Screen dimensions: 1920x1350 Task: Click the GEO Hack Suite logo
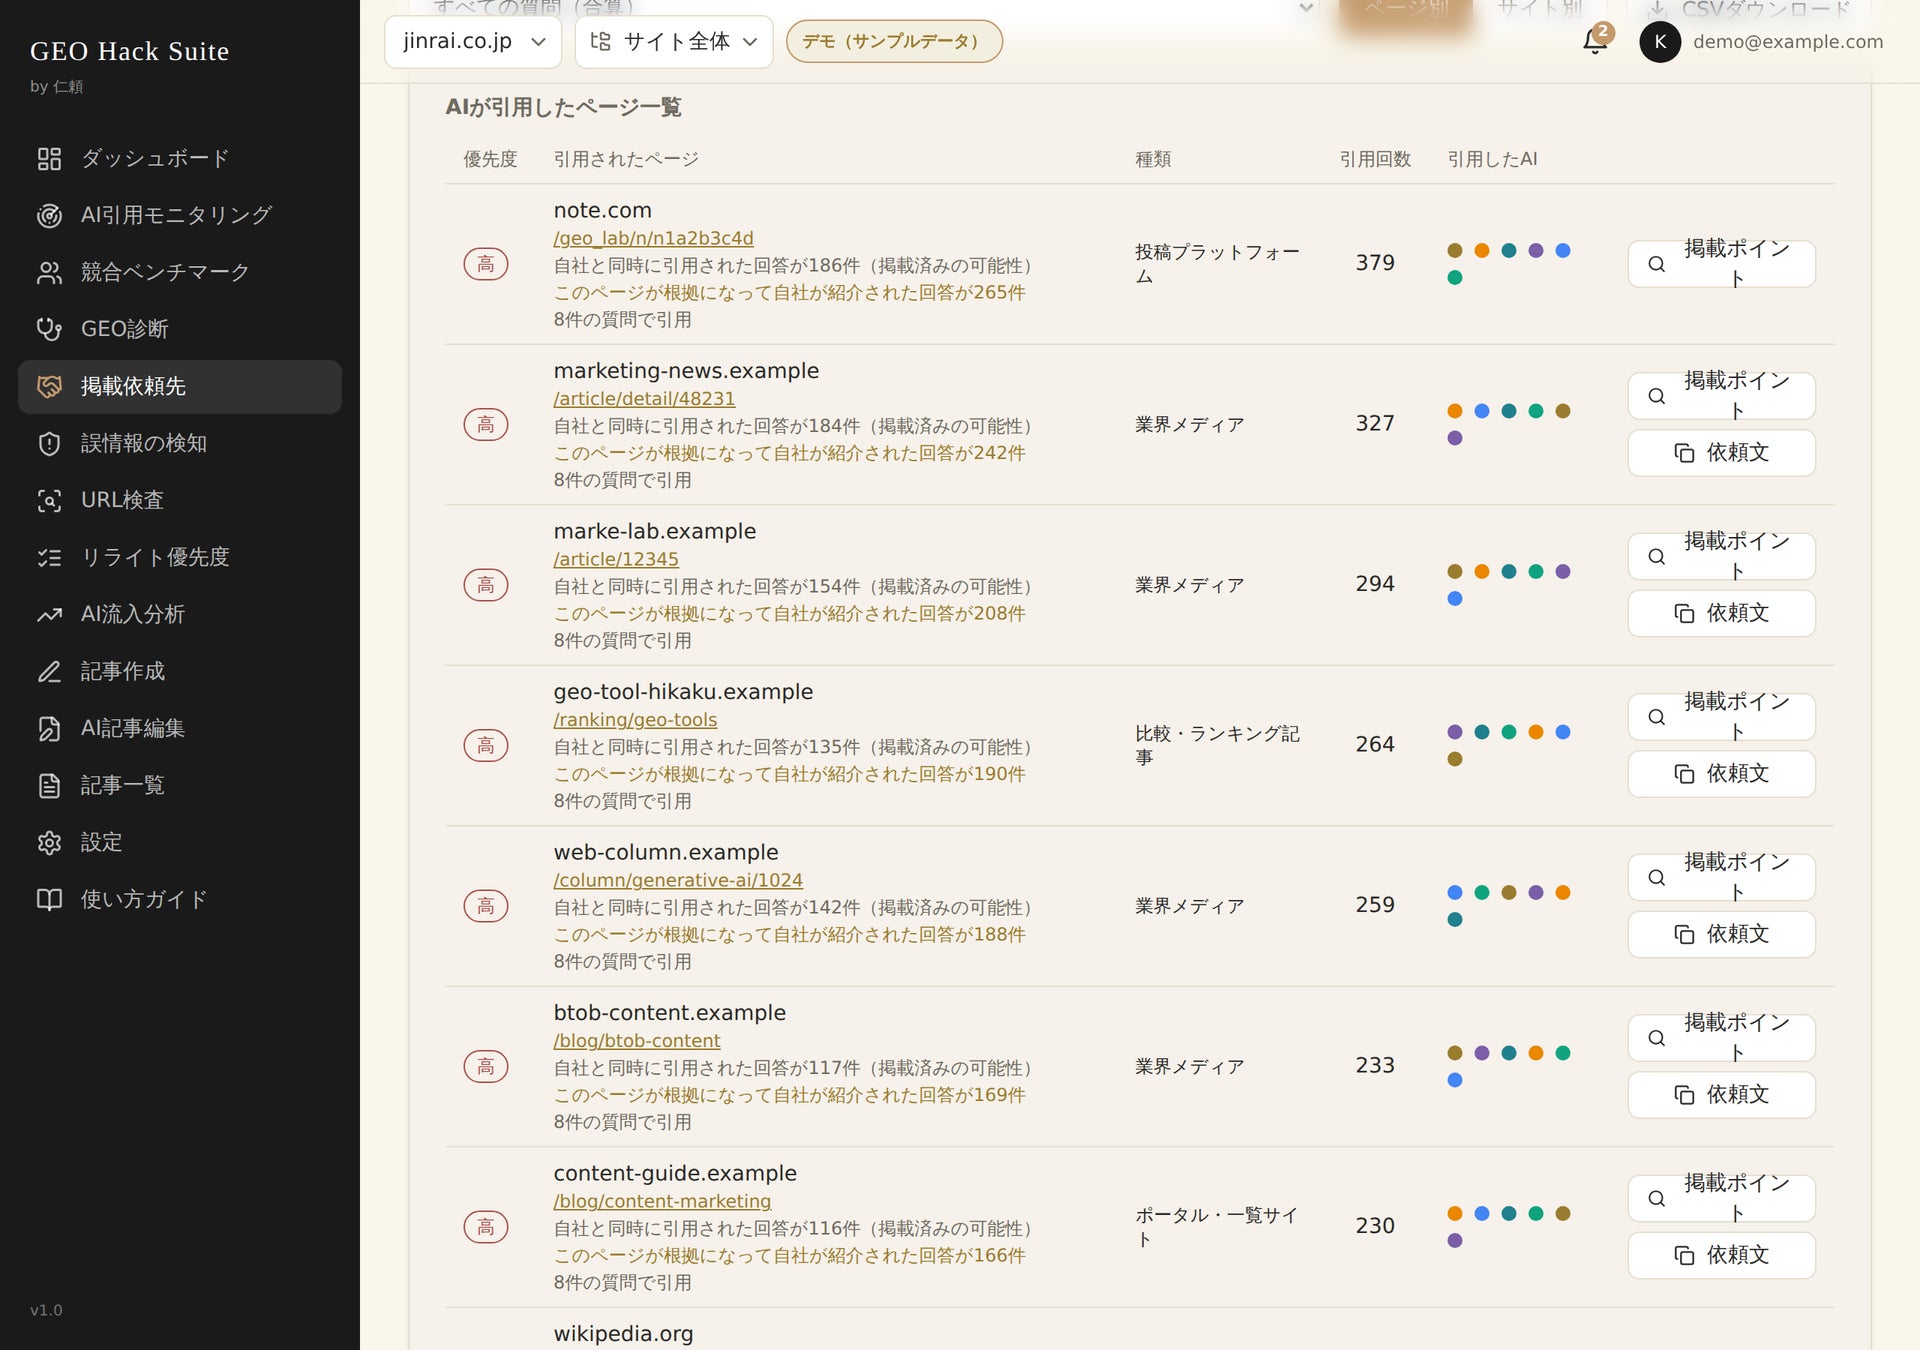click(129, 51)
